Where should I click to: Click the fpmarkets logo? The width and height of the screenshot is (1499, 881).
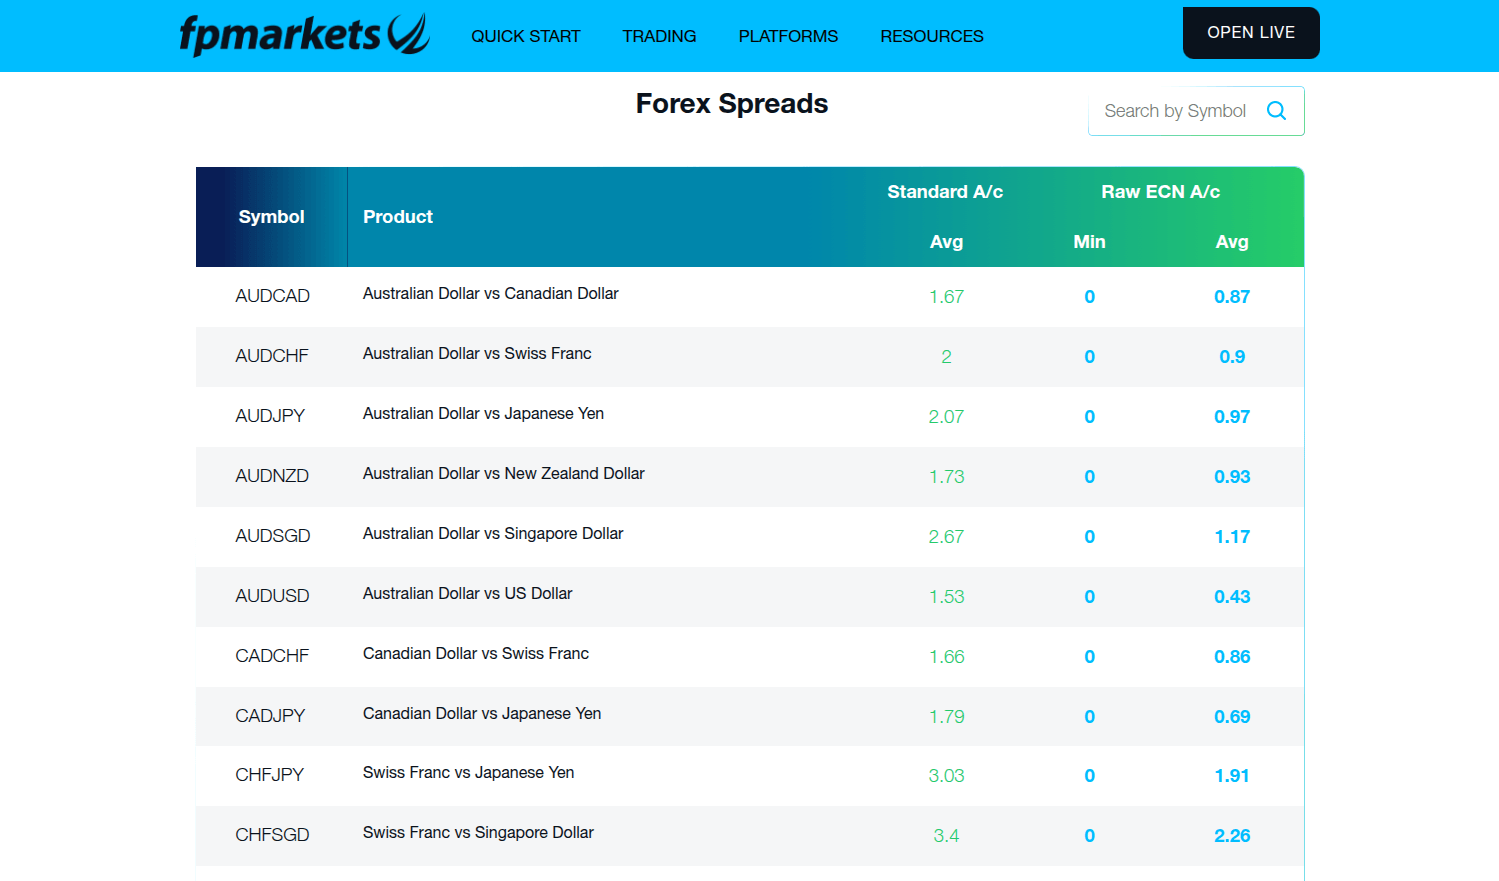coord(305,35)
